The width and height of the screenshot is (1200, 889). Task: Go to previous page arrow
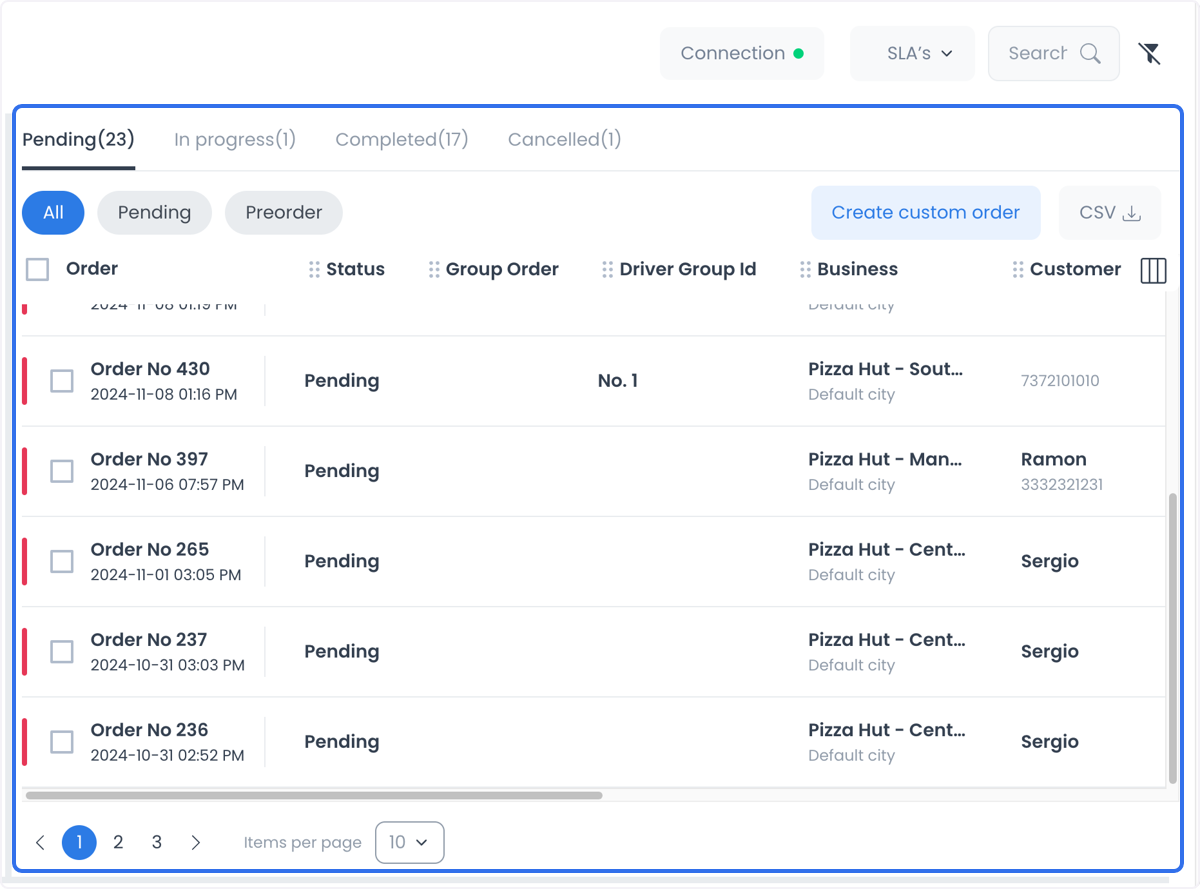click(40, 843)
